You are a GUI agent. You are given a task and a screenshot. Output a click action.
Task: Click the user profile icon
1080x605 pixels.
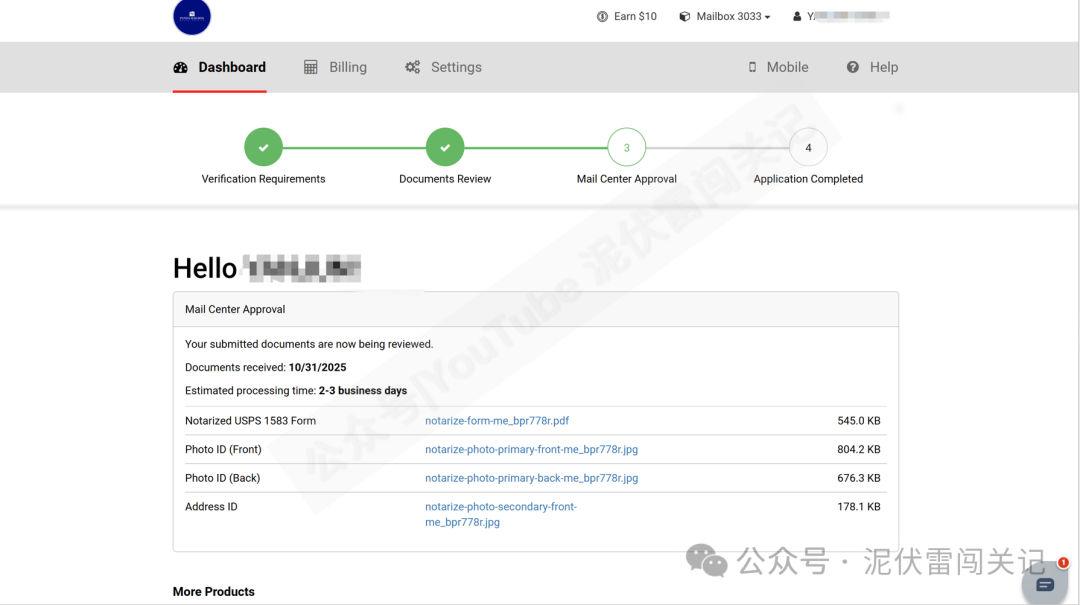click(x=797, y=17)
